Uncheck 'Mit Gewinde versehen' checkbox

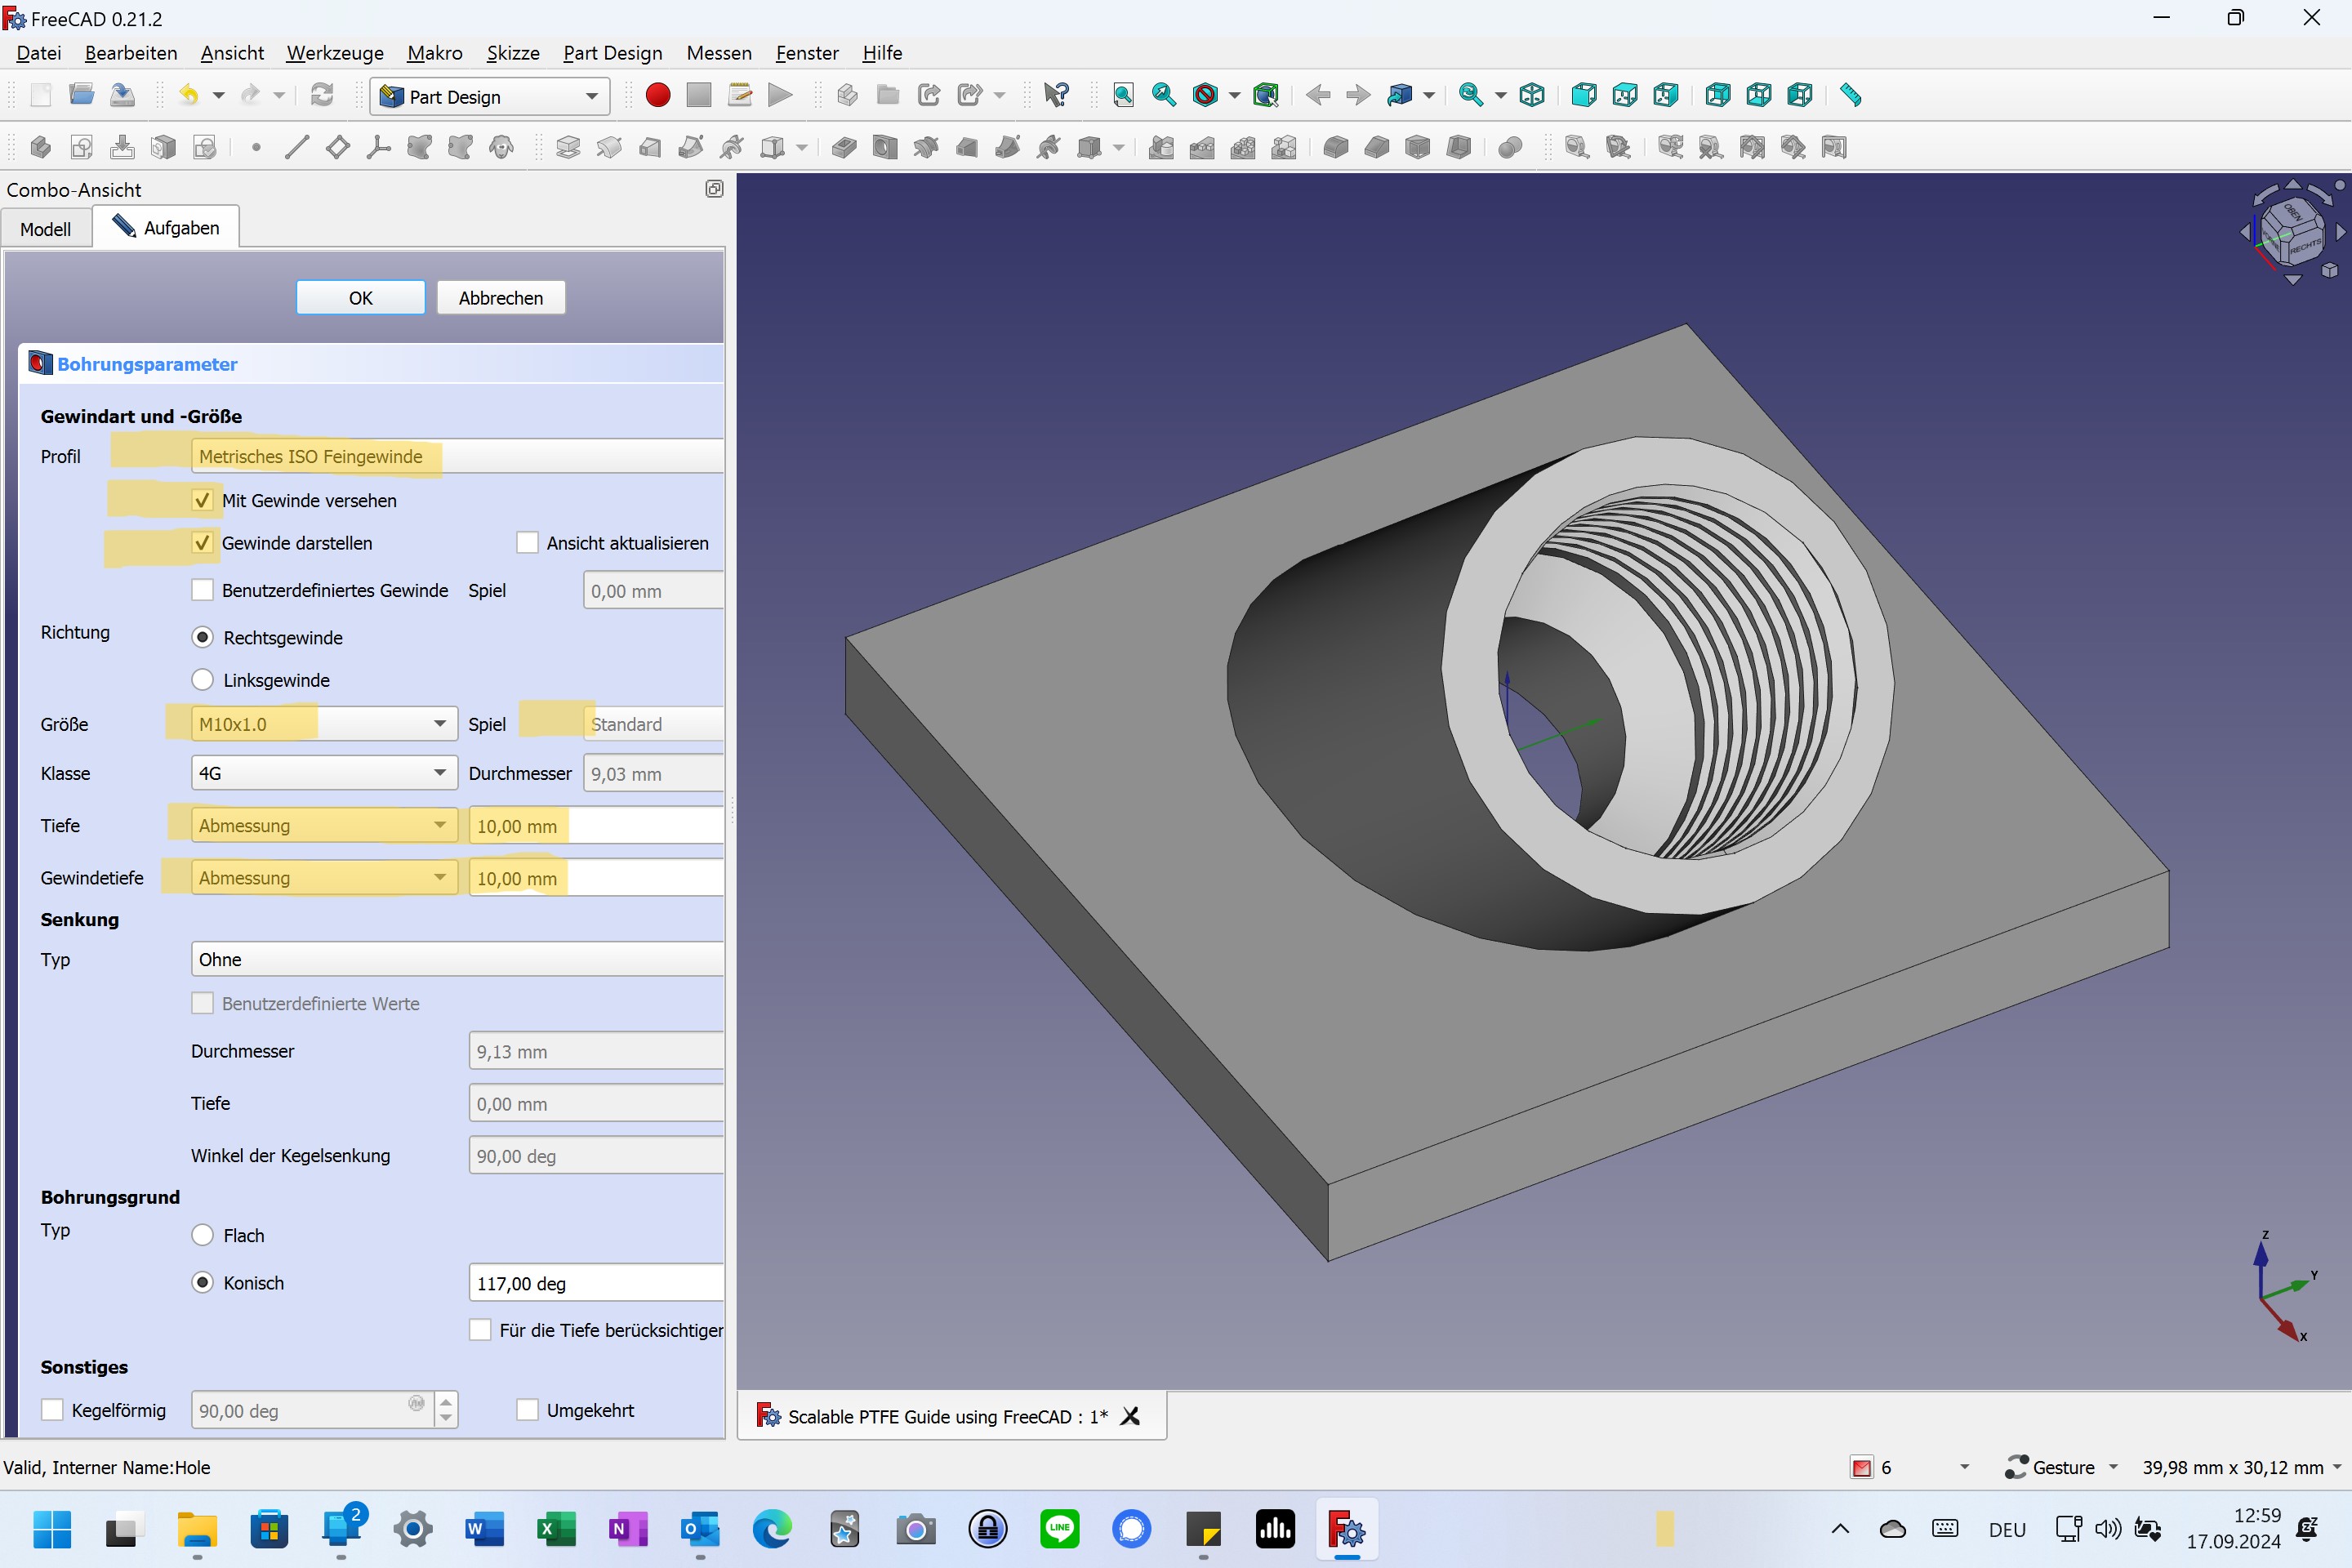(202, 500)
